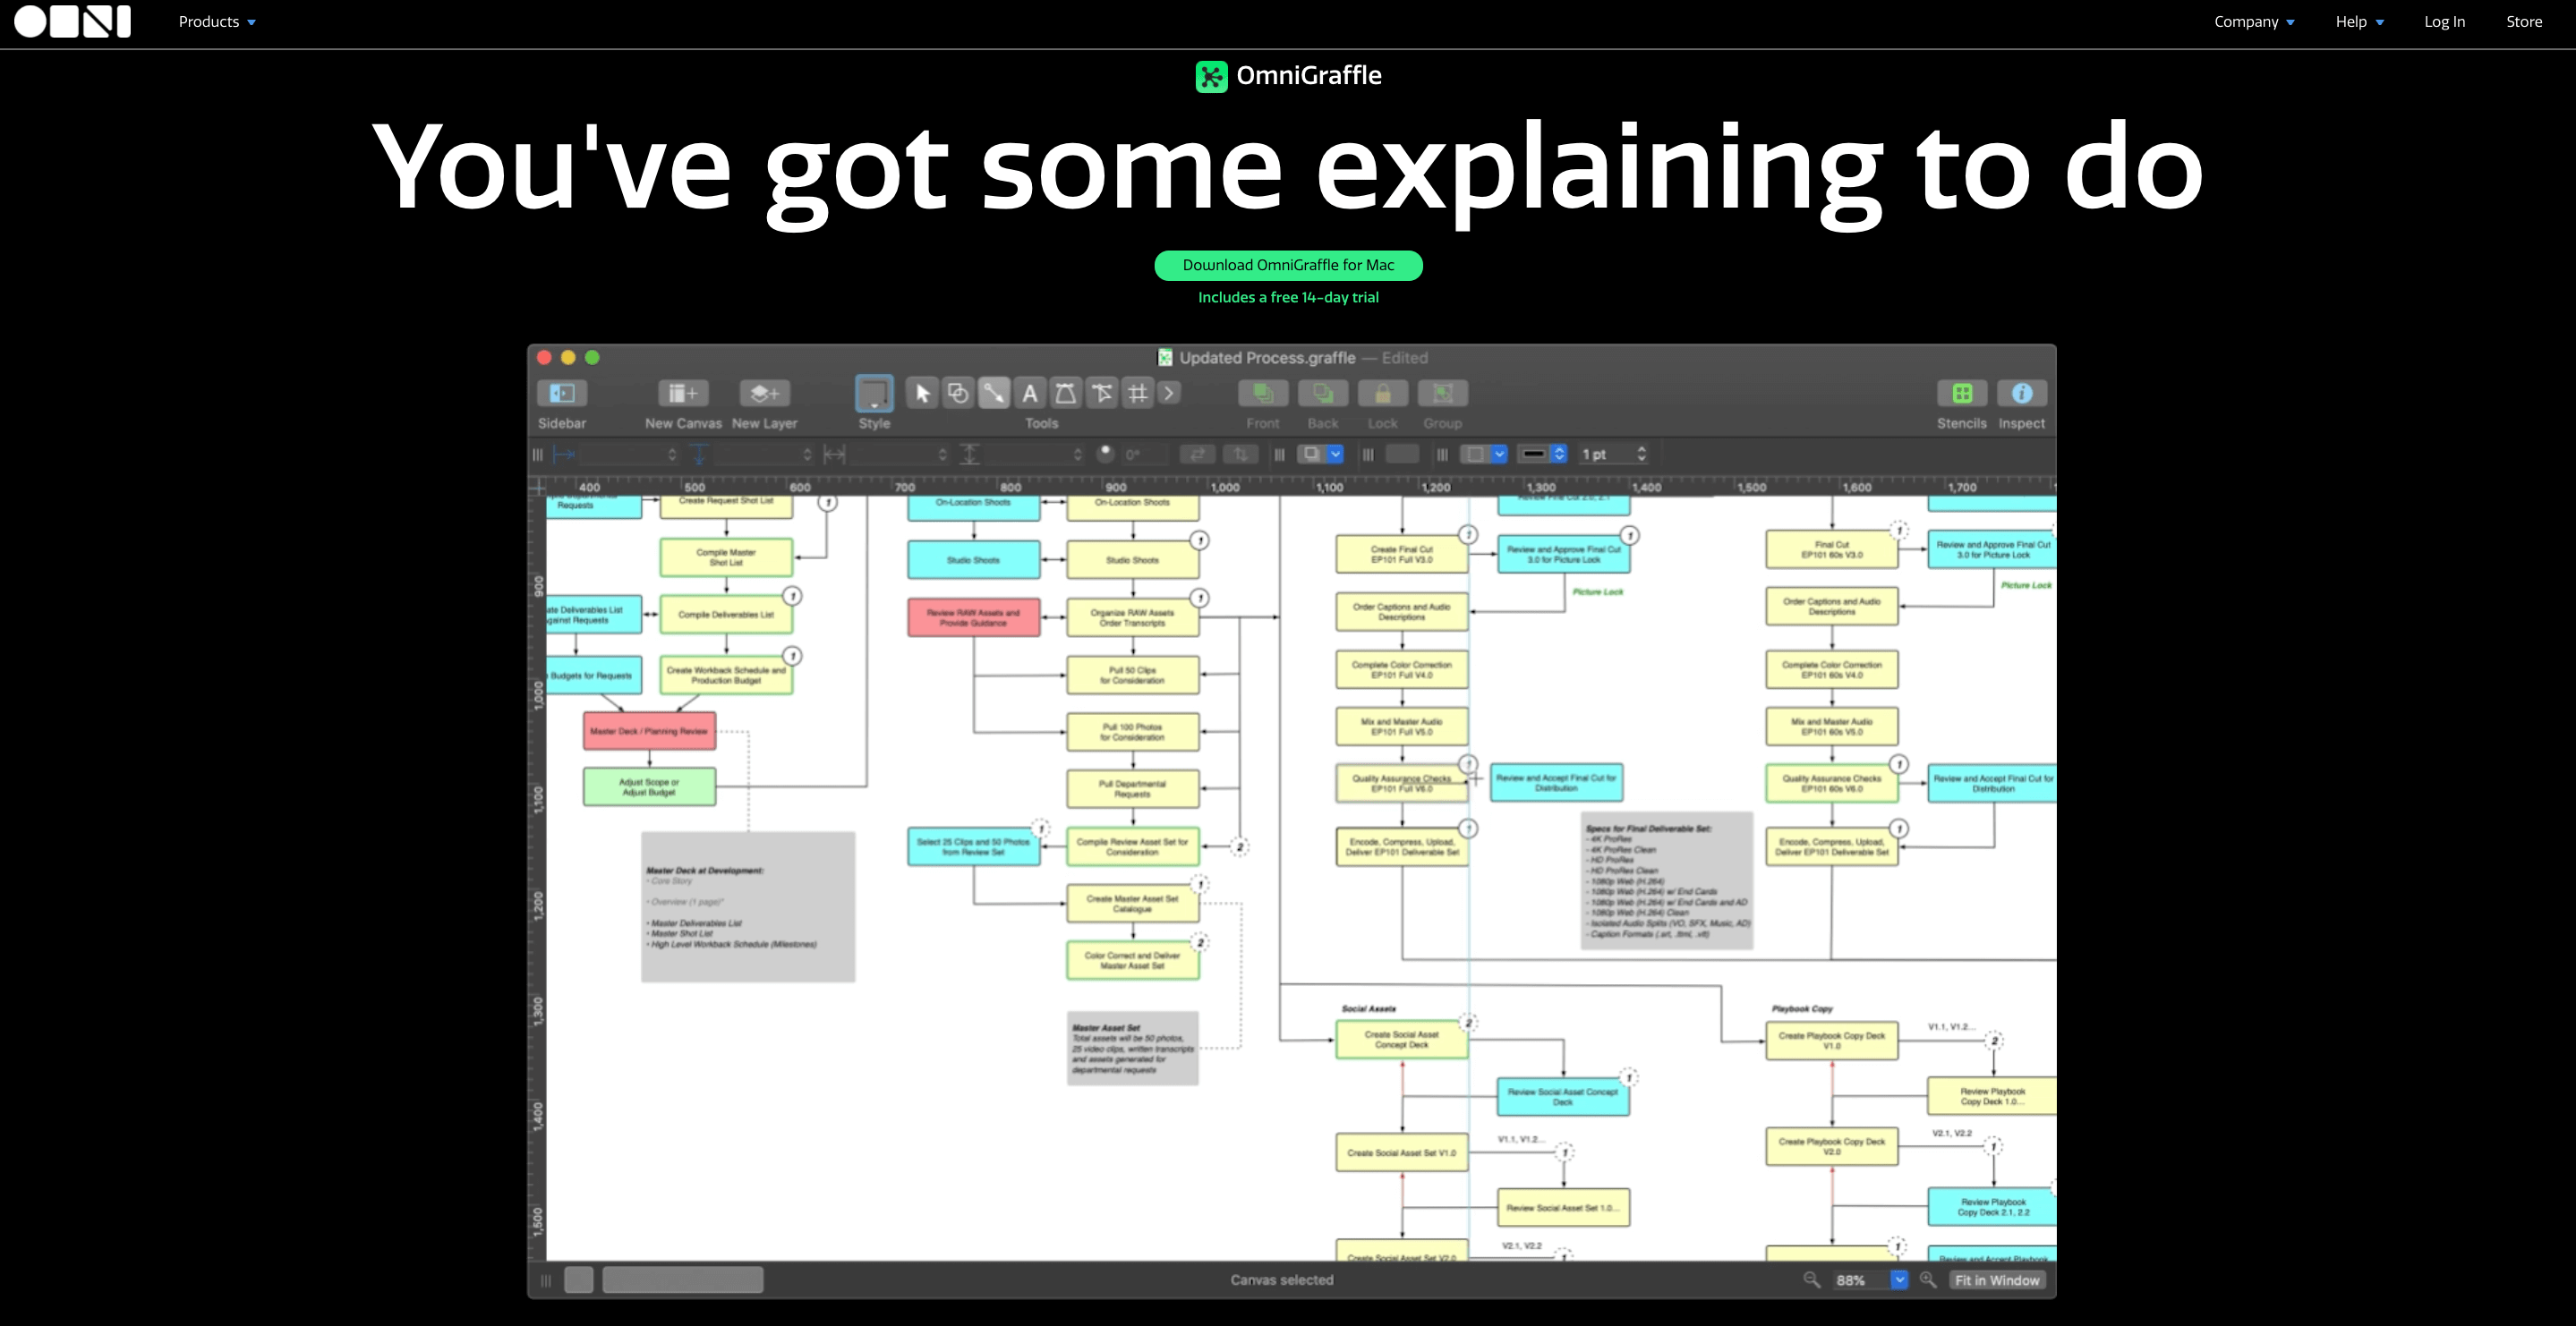Viewport: 2576px width, 1326px height.
Task: Click the Fit in Window button
Action: [x=1997, y=1280]
